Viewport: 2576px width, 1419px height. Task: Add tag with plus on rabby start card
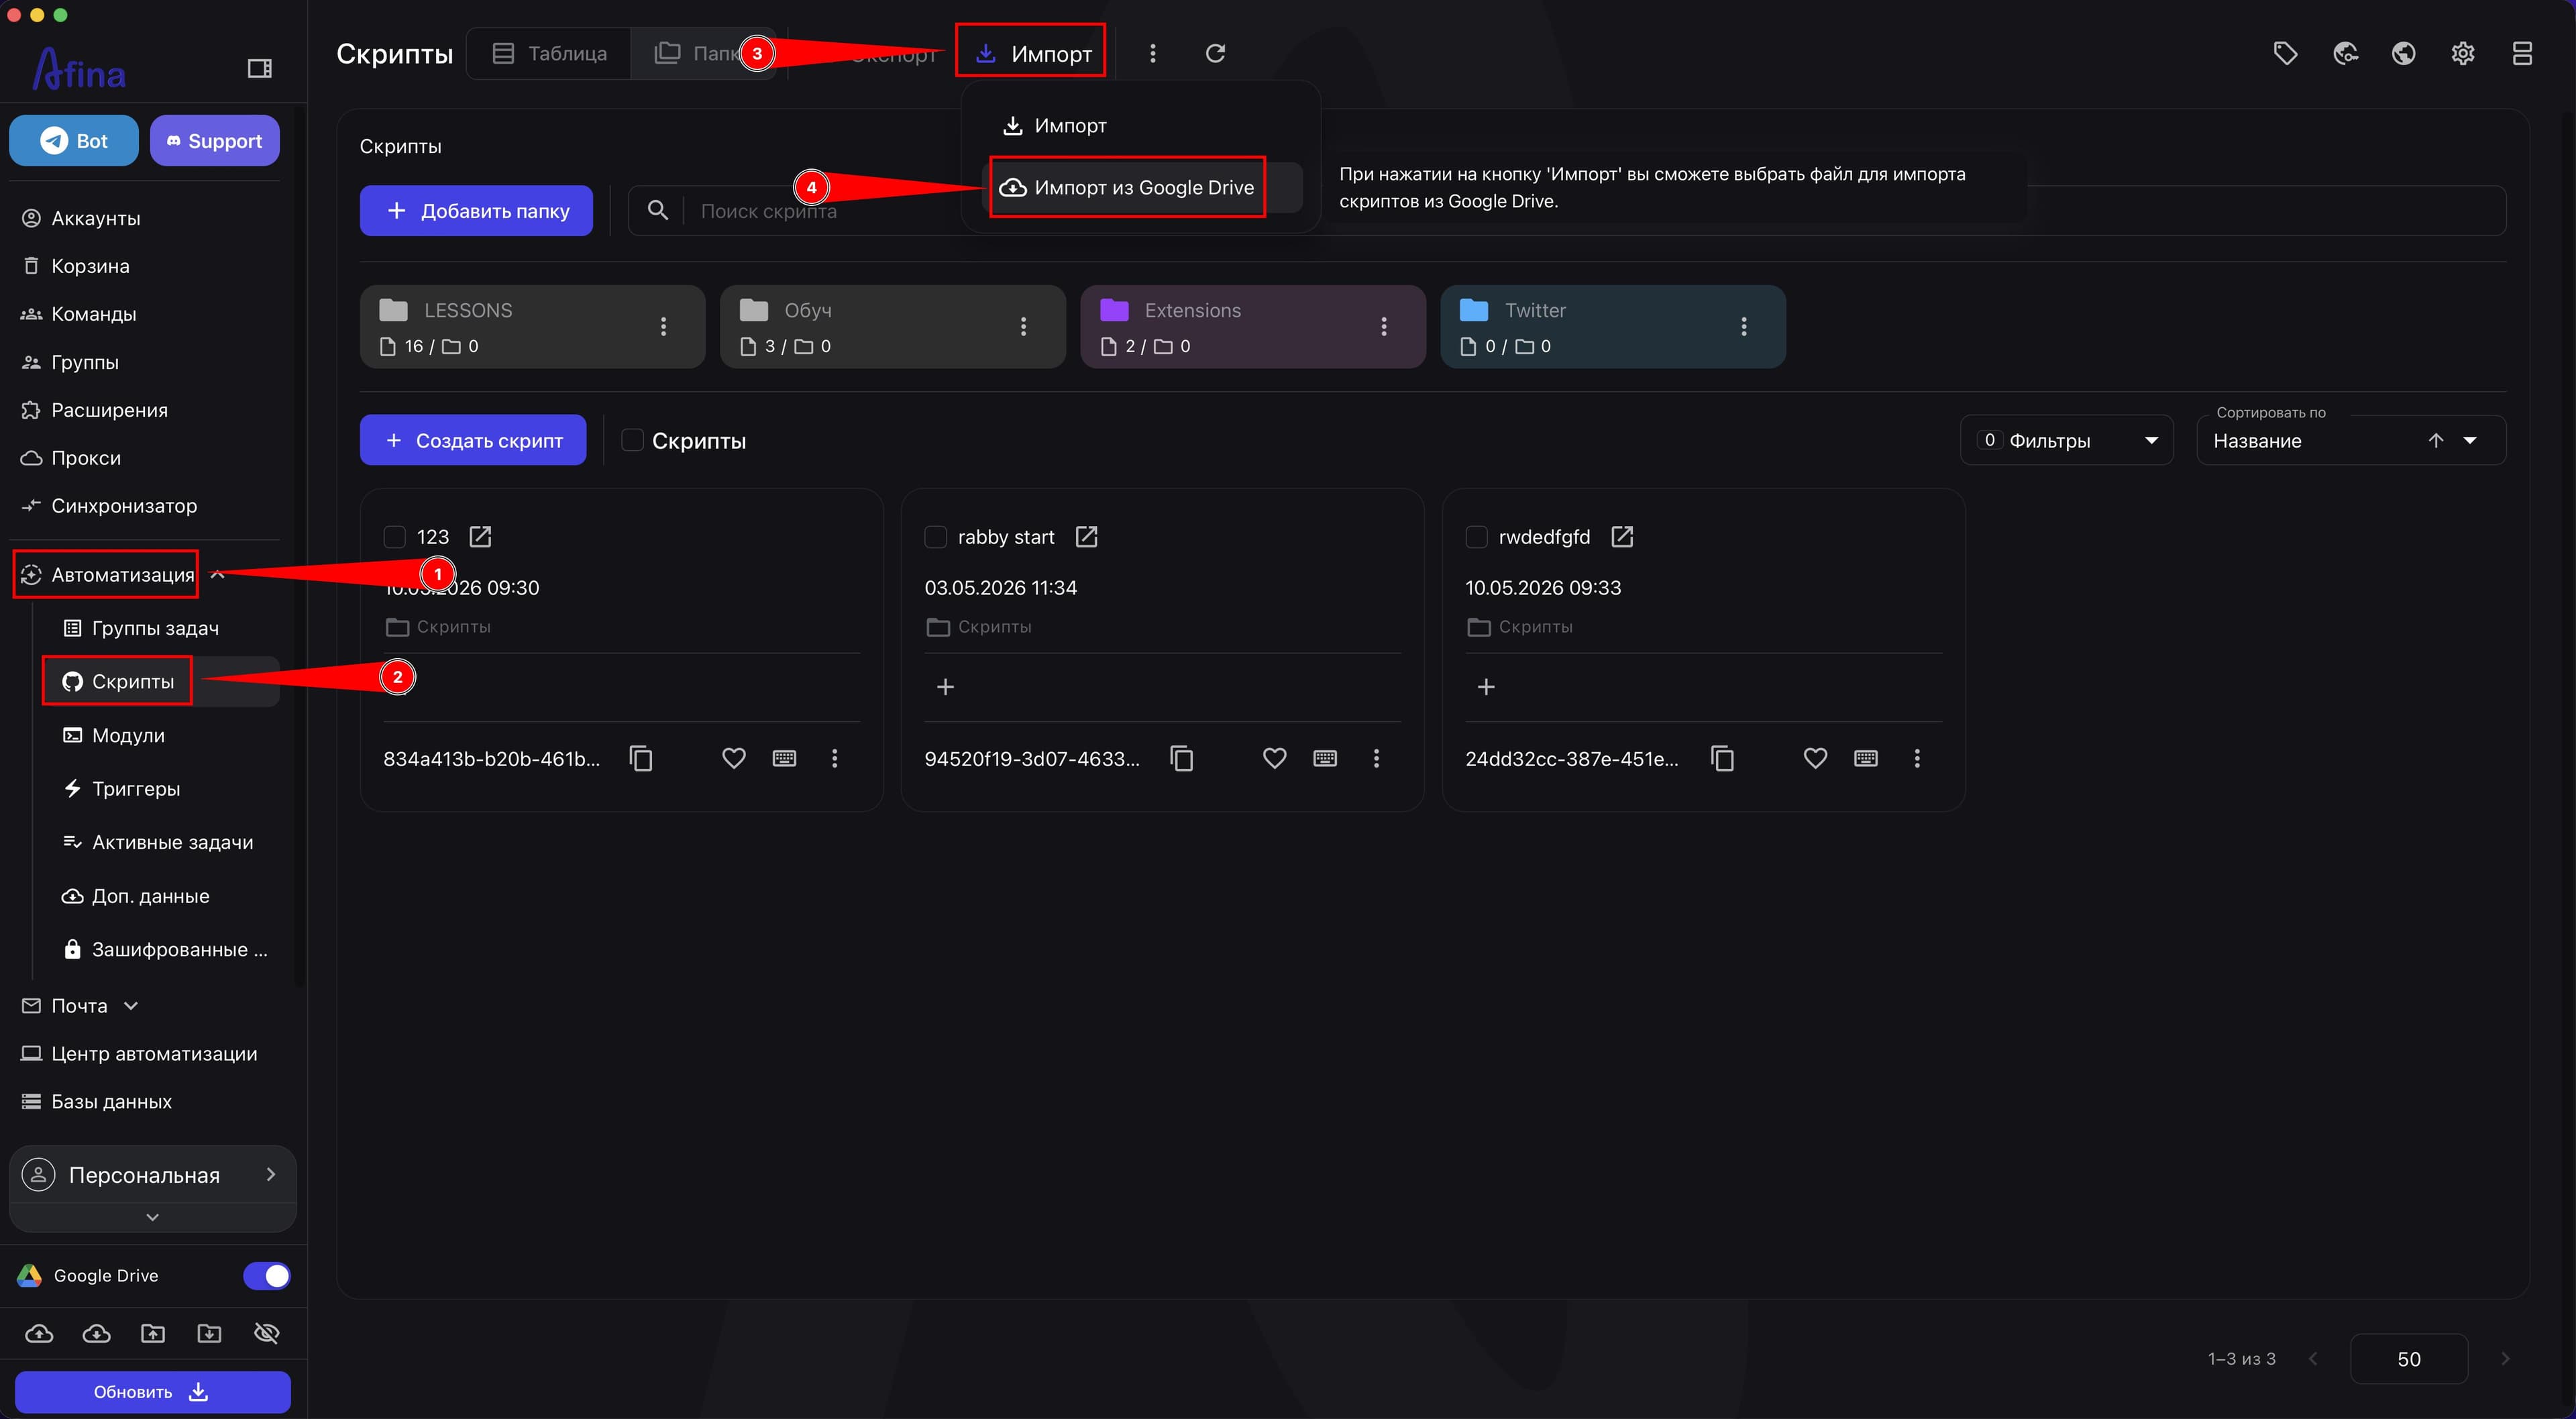[945, 687]
